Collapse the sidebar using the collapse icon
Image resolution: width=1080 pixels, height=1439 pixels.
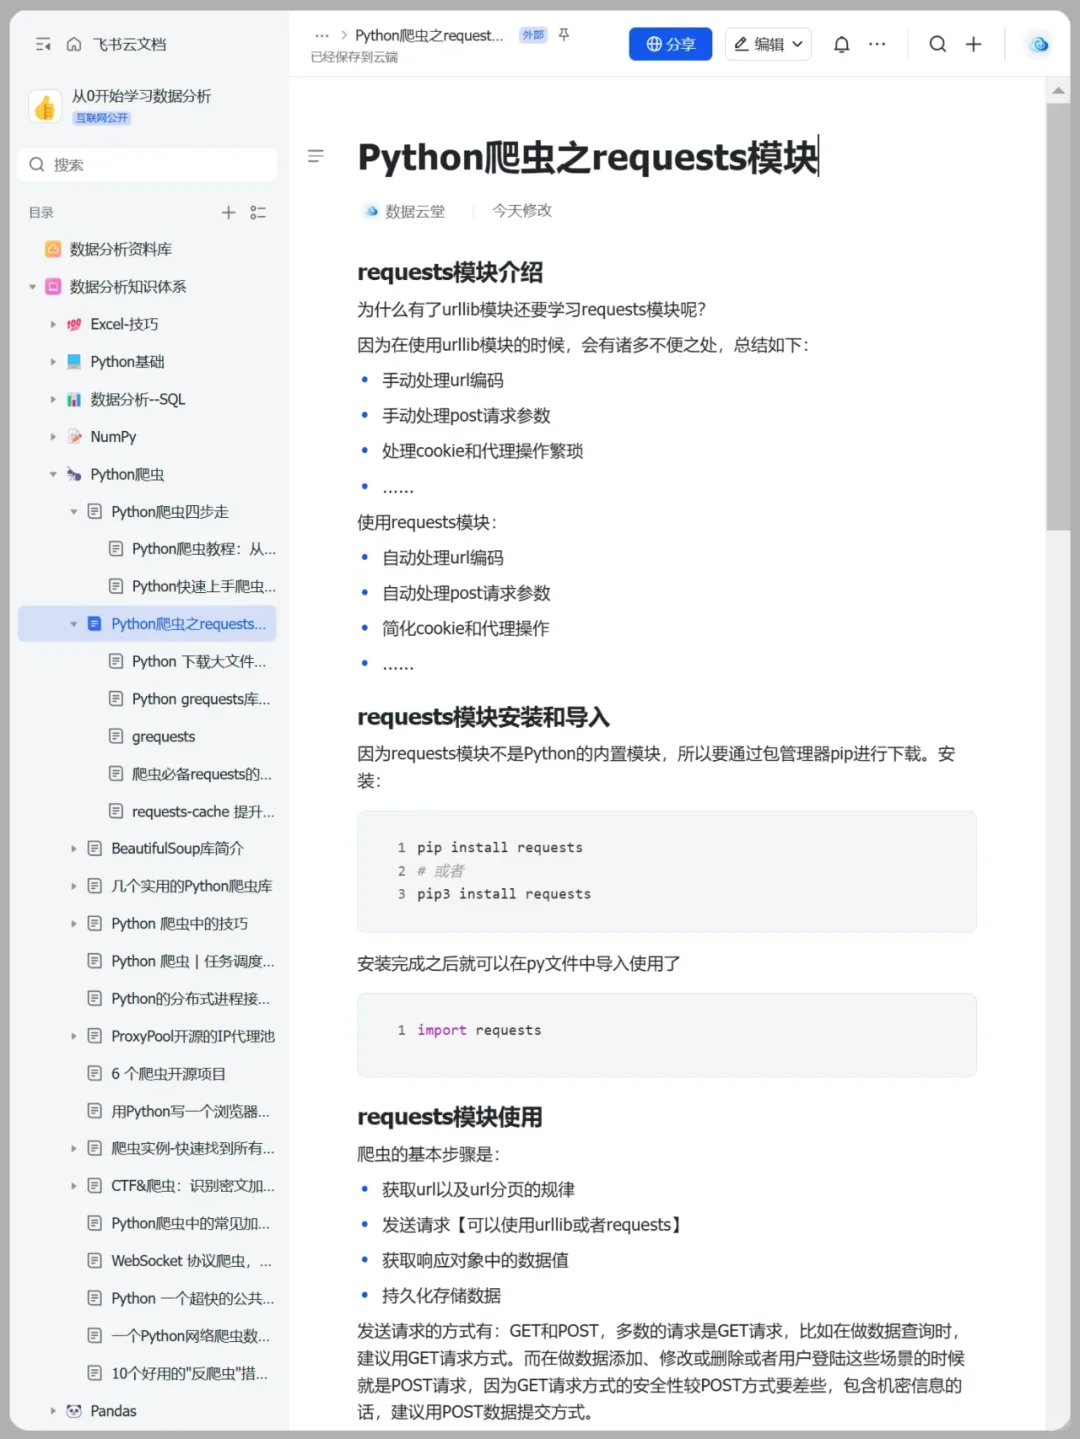coord(42,44)
